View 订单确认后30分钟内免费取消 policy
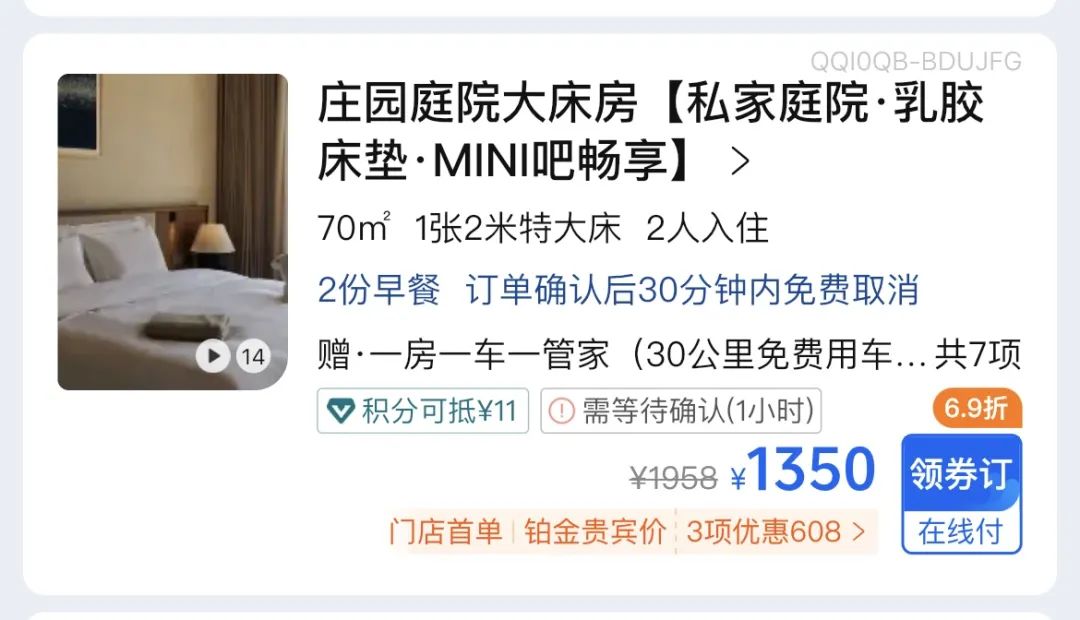 pos(692,289)
